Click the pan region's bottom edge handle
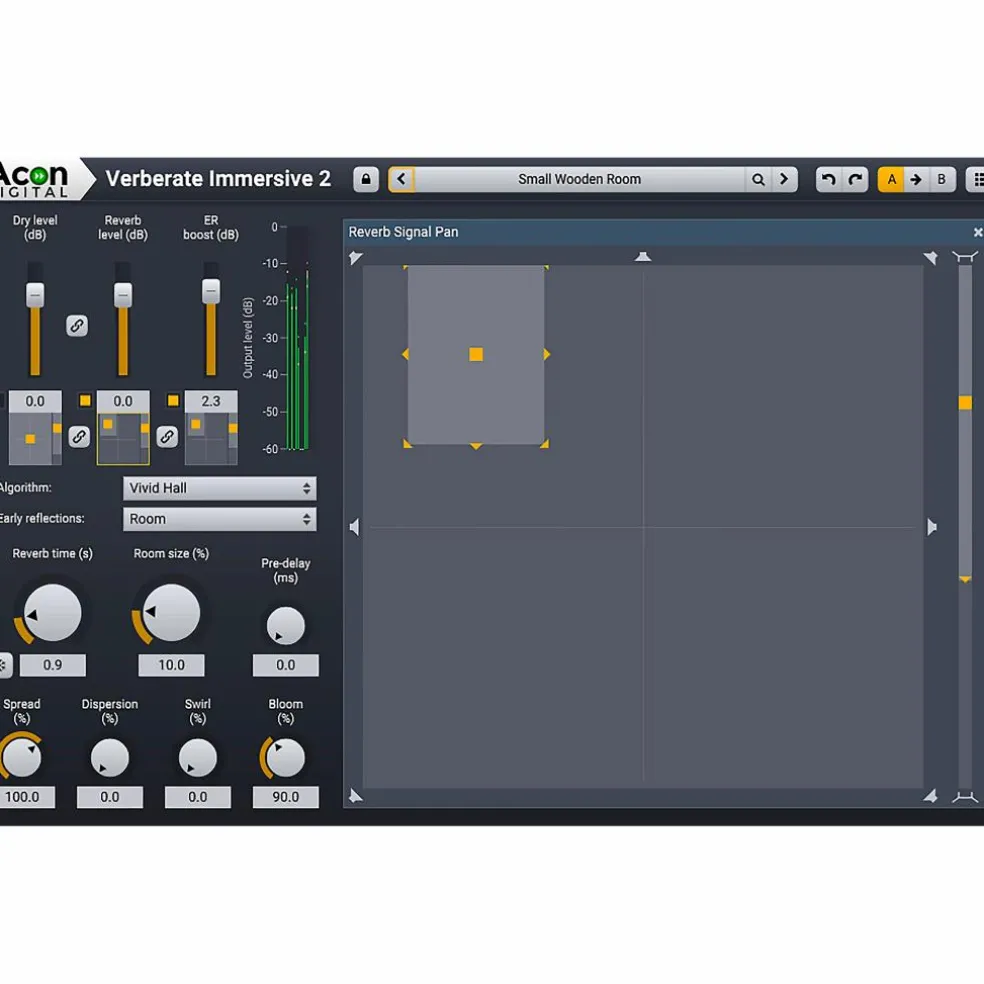The height and width of the screenshot is (984, 984). click(476, 446)
